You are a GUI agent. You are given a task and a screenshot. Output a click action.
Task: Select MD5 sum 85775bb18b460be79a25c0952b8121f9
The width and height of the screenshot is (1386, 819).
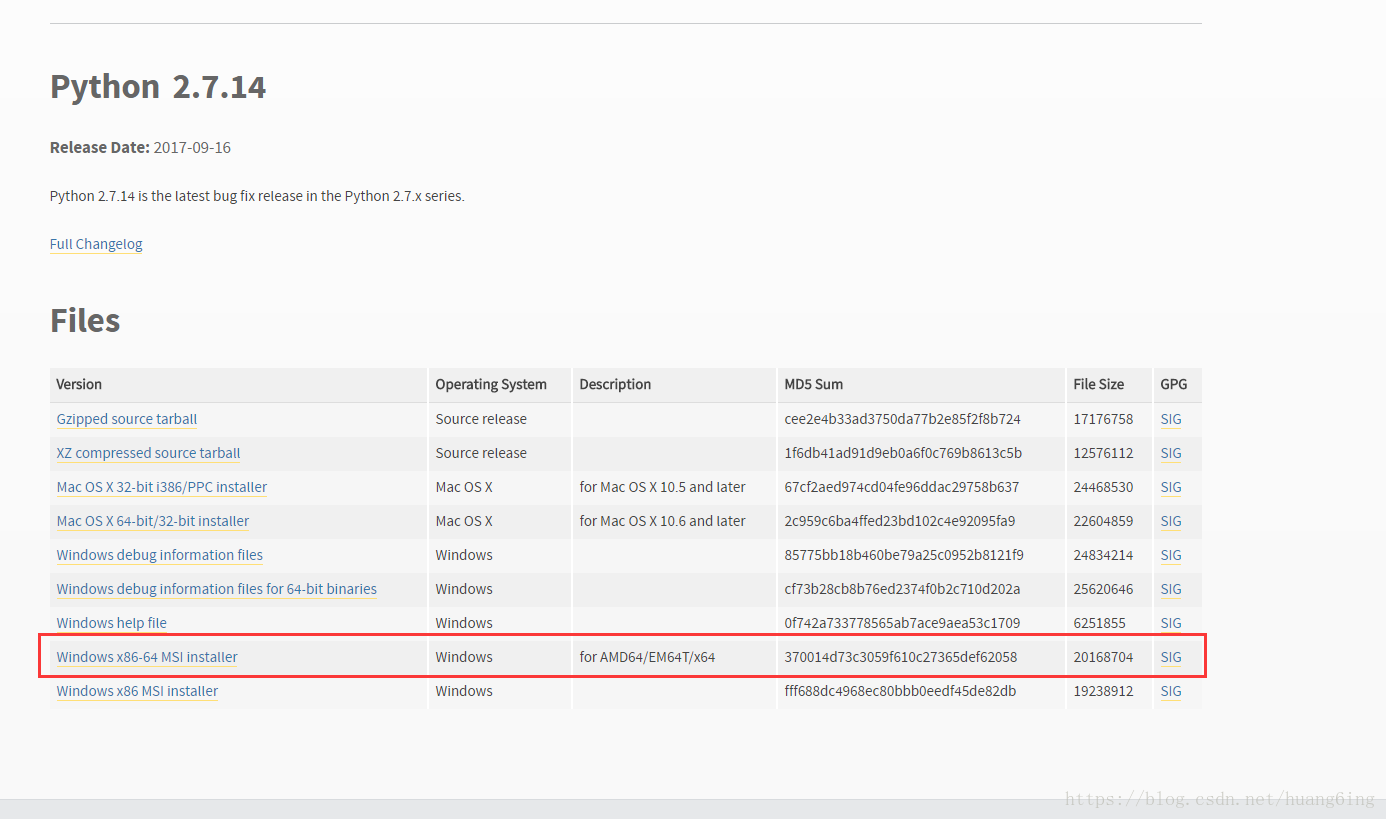point(904,555)
